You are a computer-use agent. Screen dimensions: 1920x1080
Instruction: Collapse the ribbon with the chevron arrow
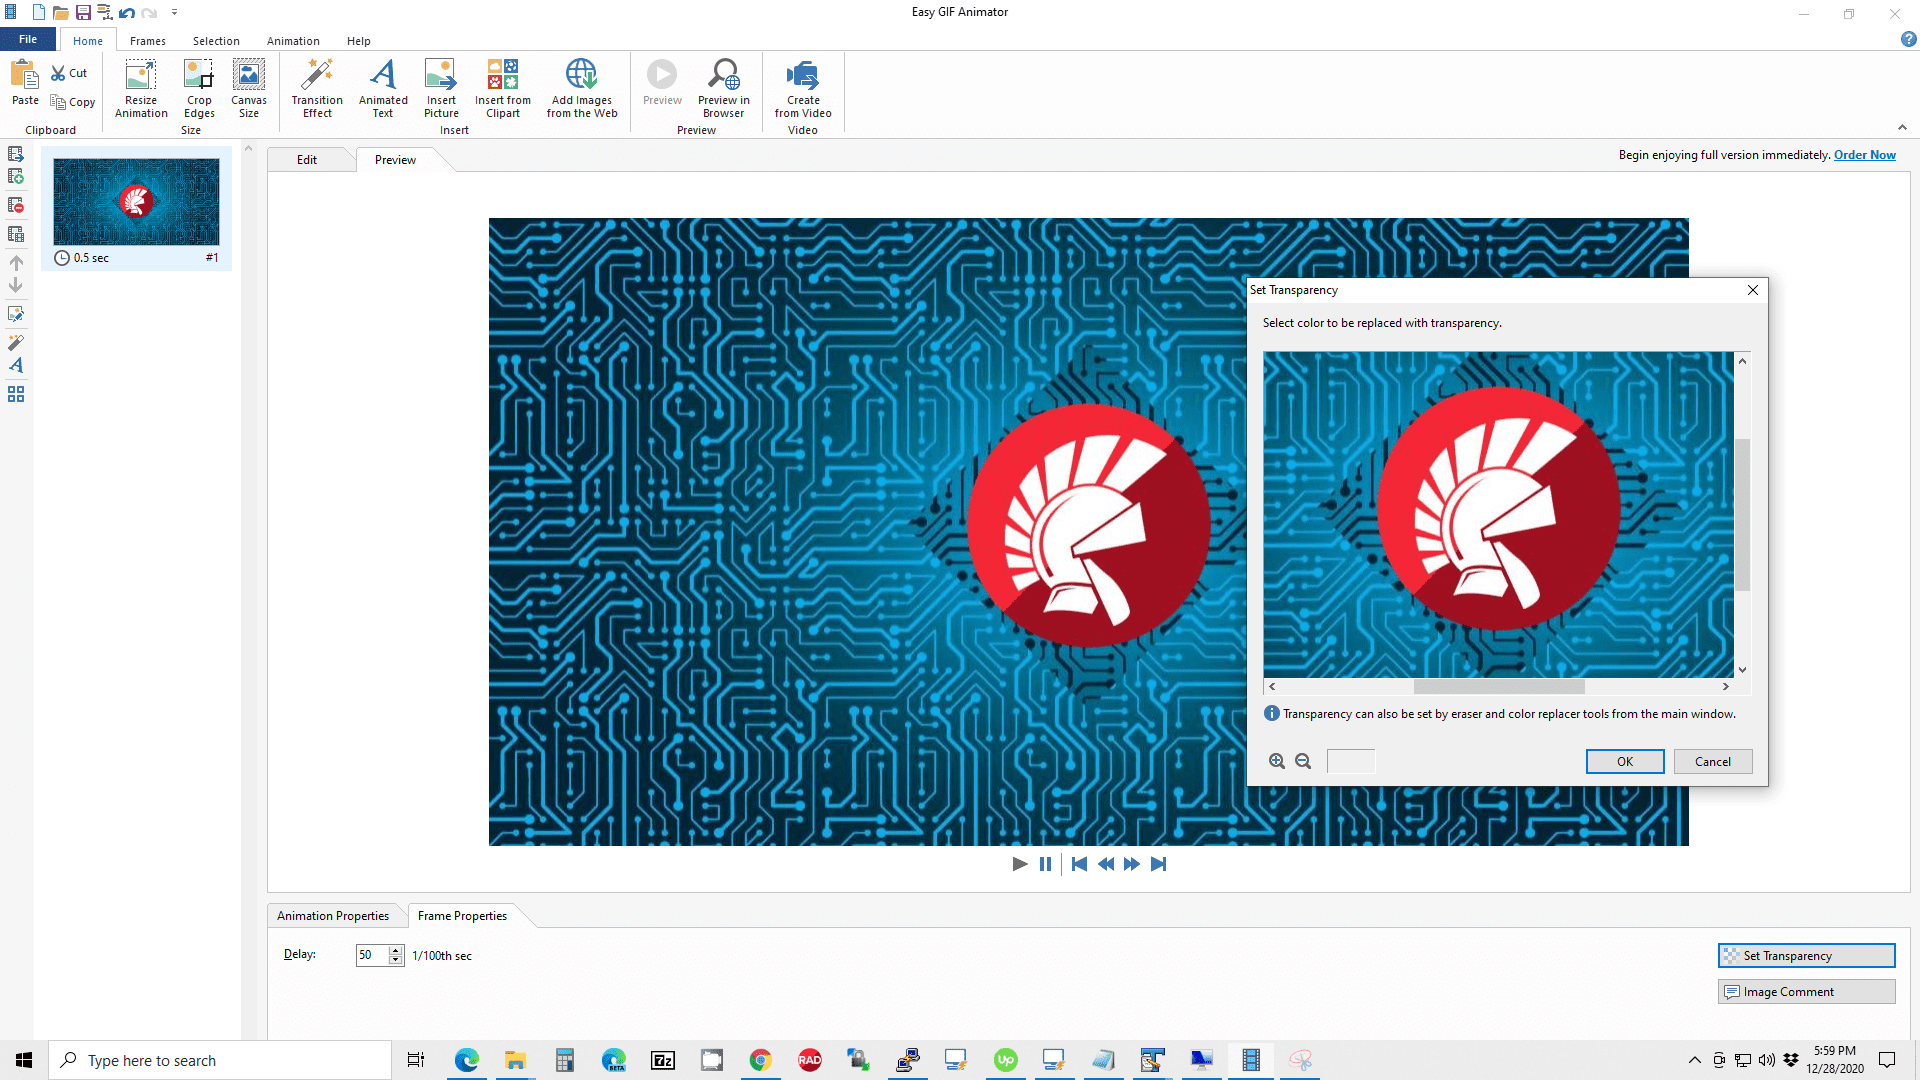(1902, 128)
